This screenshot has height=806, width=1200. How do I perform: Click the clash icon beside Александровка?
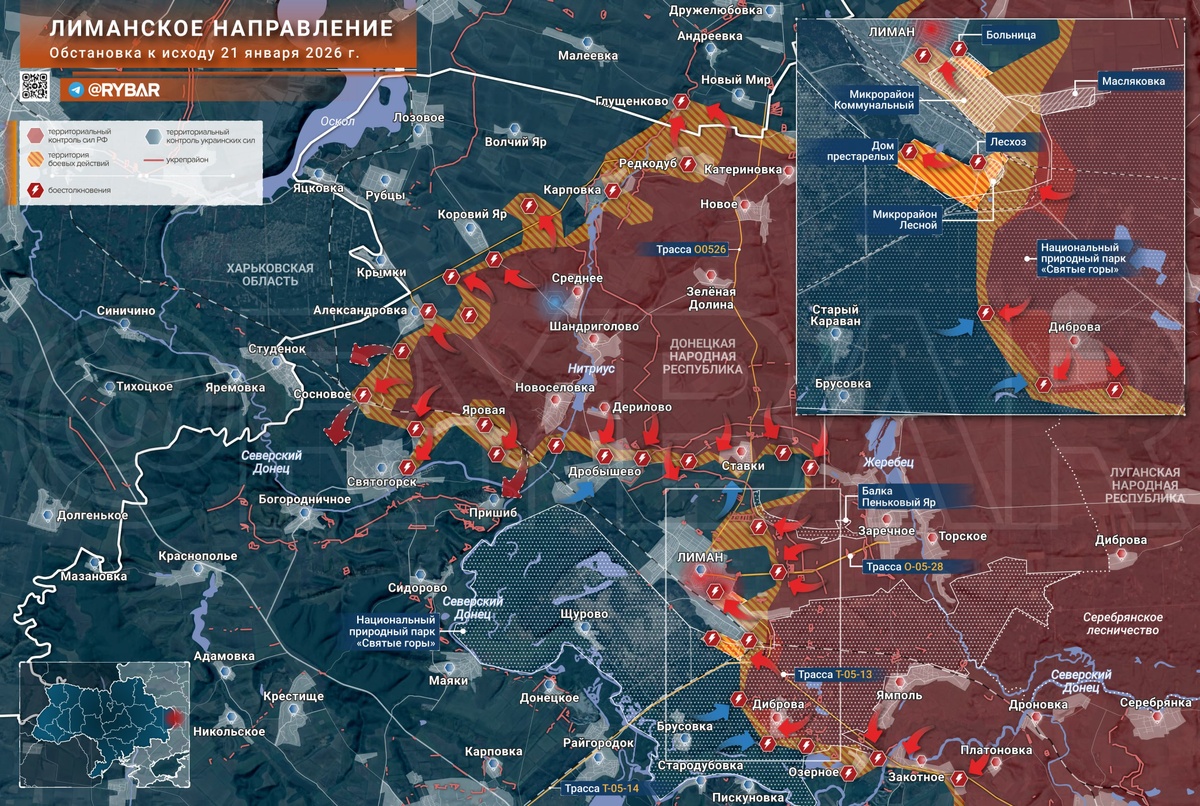tap(430, 312)
